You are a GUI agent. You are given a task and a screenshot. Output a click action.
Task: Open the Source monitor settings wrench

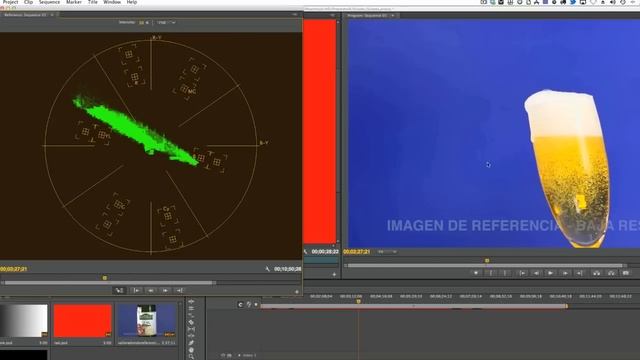coord(305,252)
